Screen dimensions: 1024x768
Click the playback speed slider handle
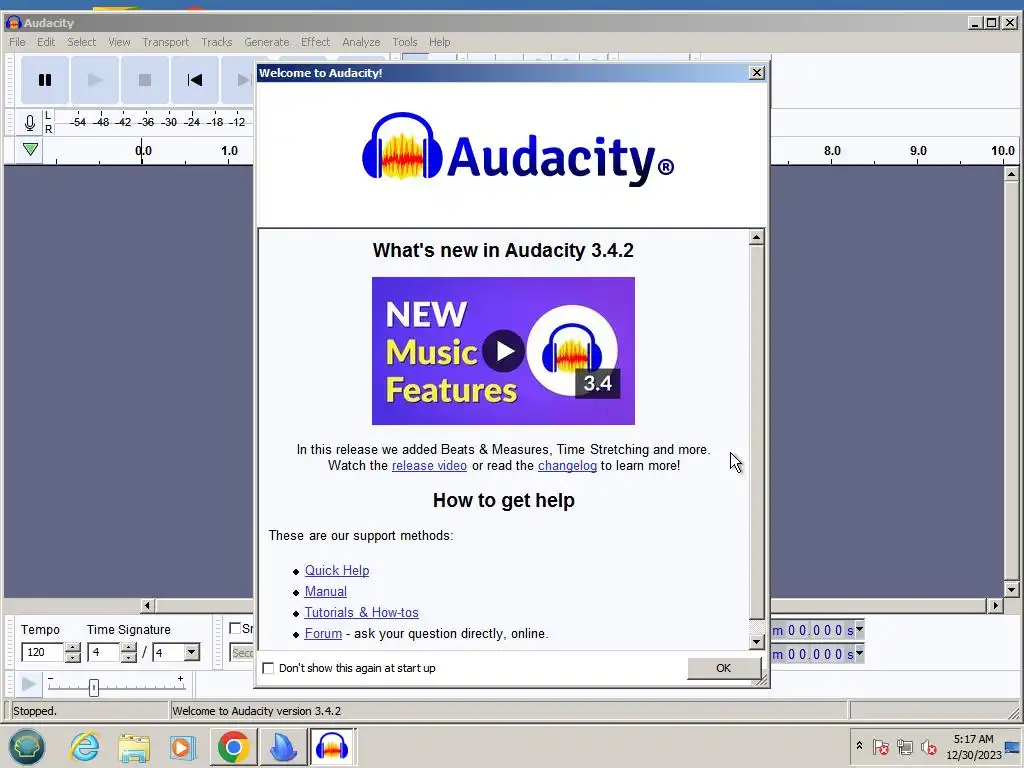[93, 687]
